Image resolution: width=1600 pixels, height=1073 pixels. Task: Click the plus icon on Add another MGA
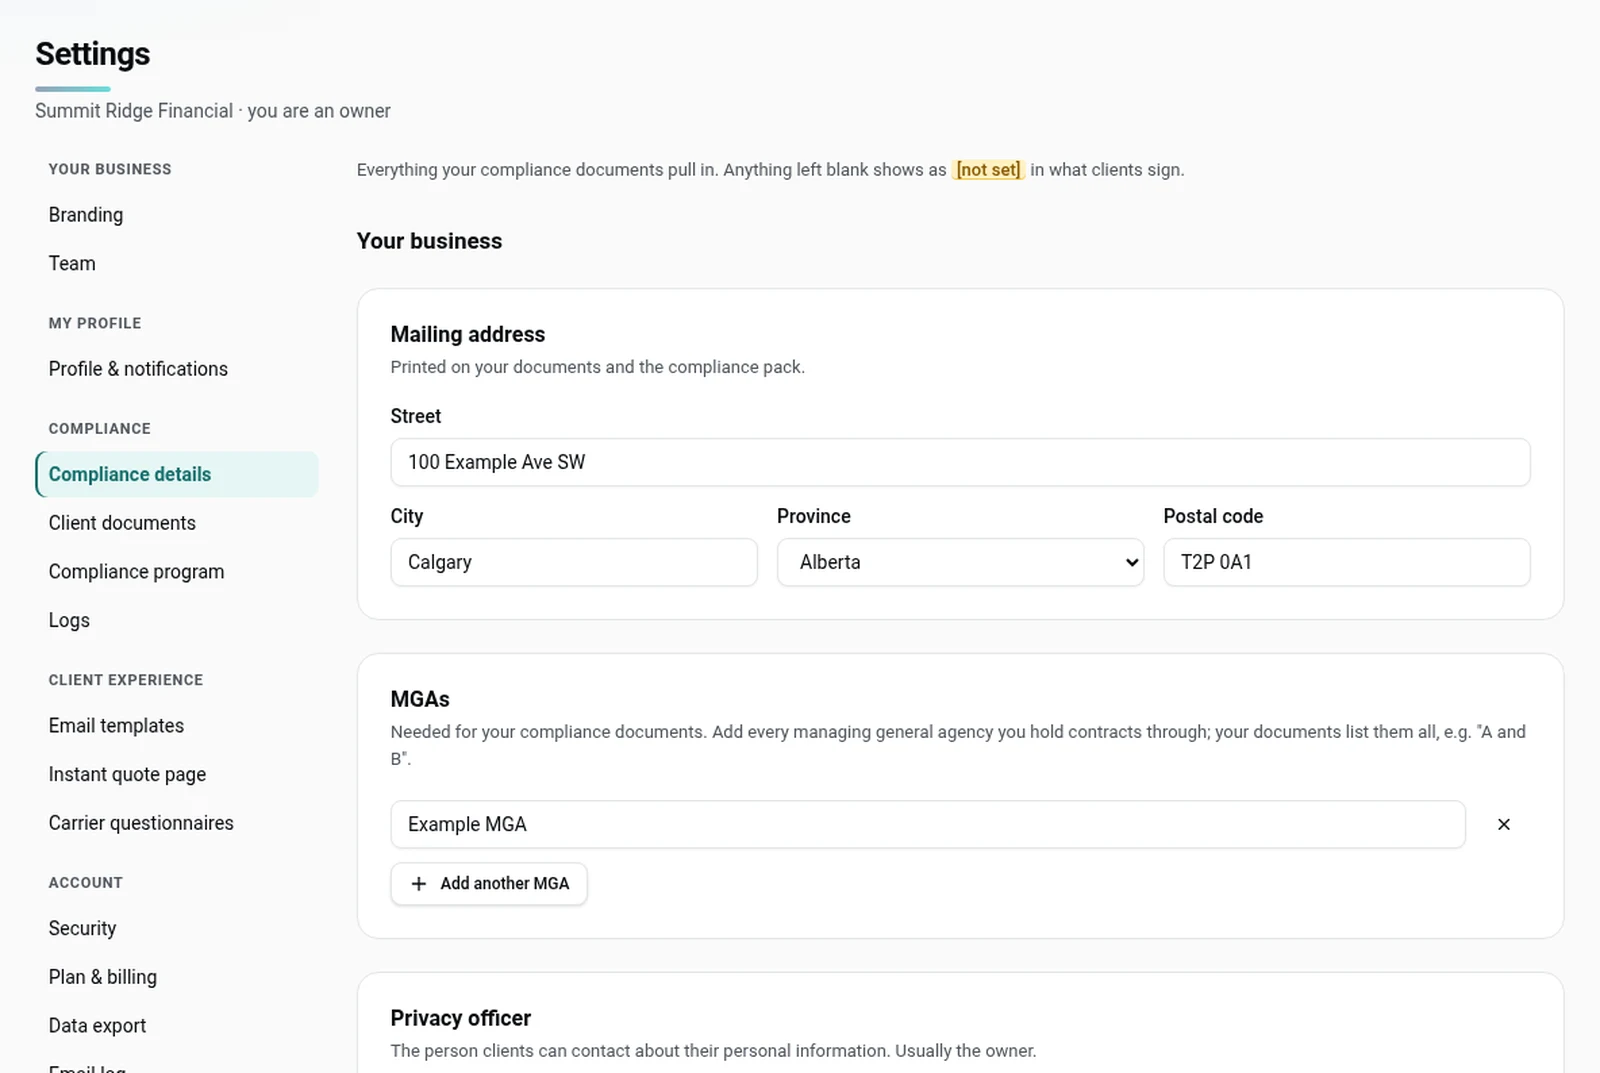click(419, 884)
